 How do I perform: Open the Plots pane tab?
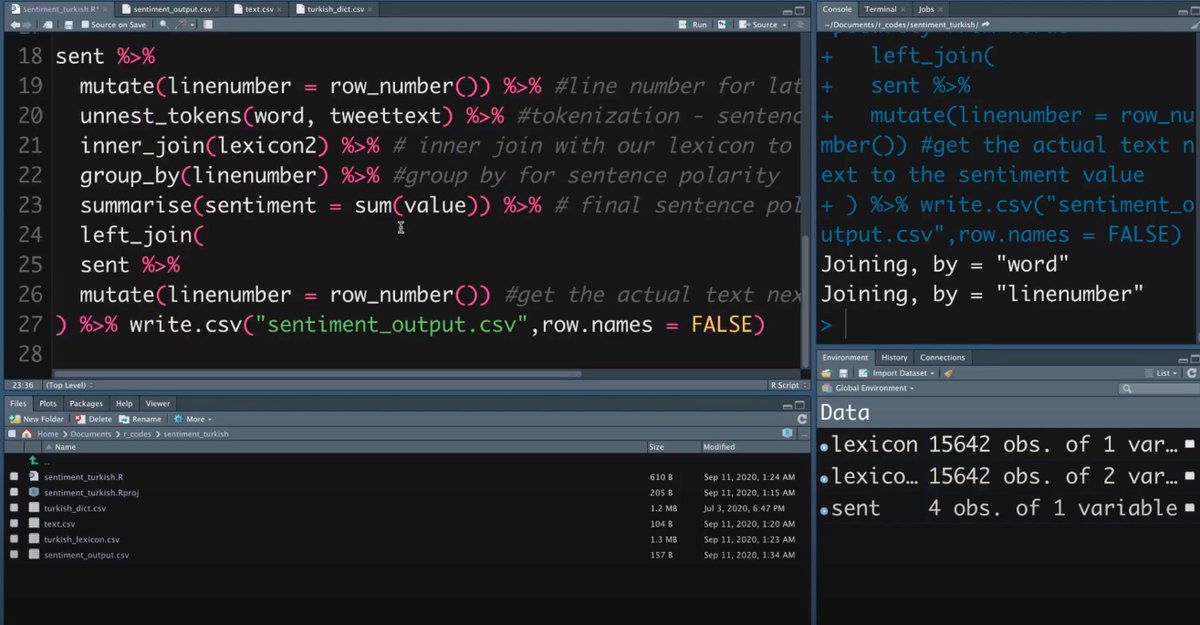pos(48,403)
